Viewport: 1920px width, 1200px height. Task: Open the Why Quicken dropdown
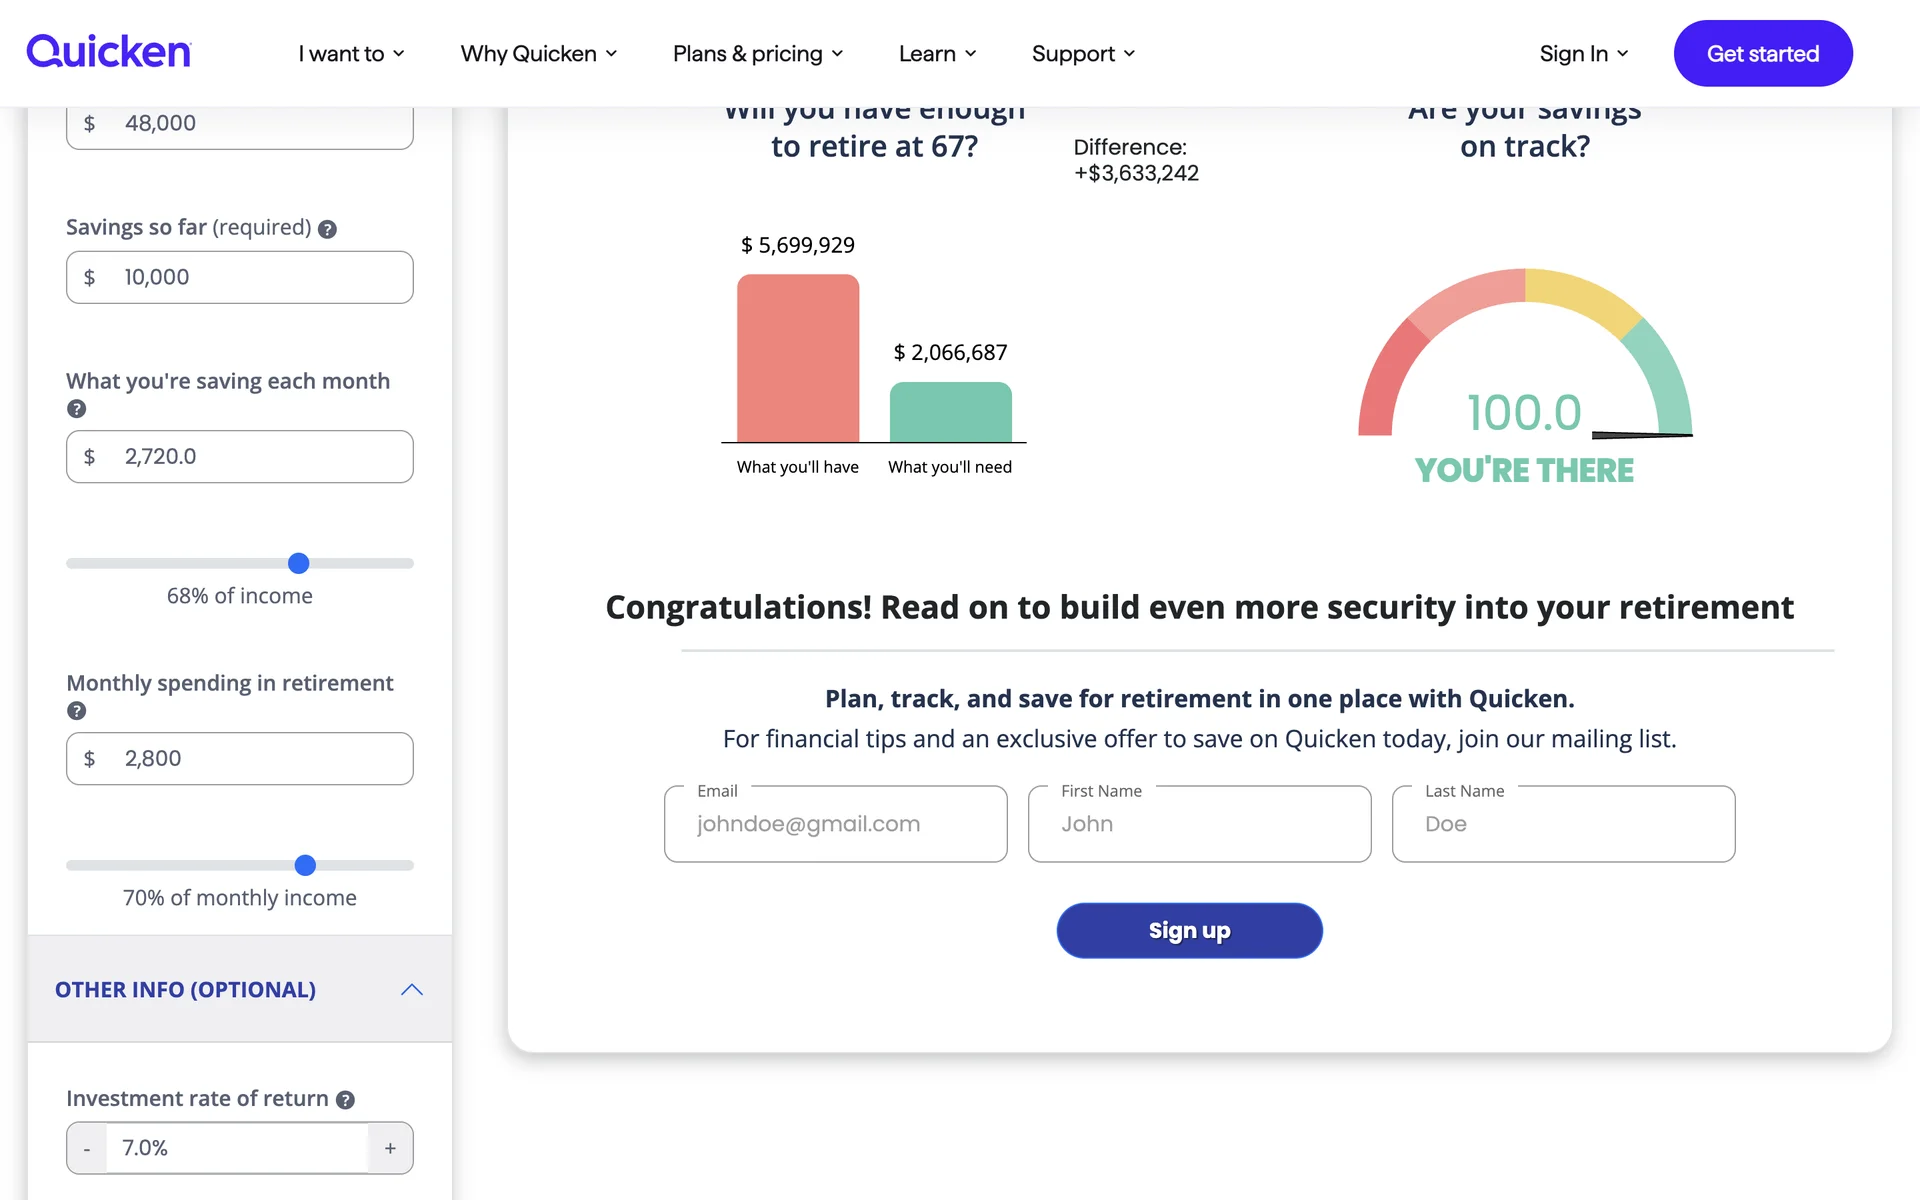click(x=538, y=53)
